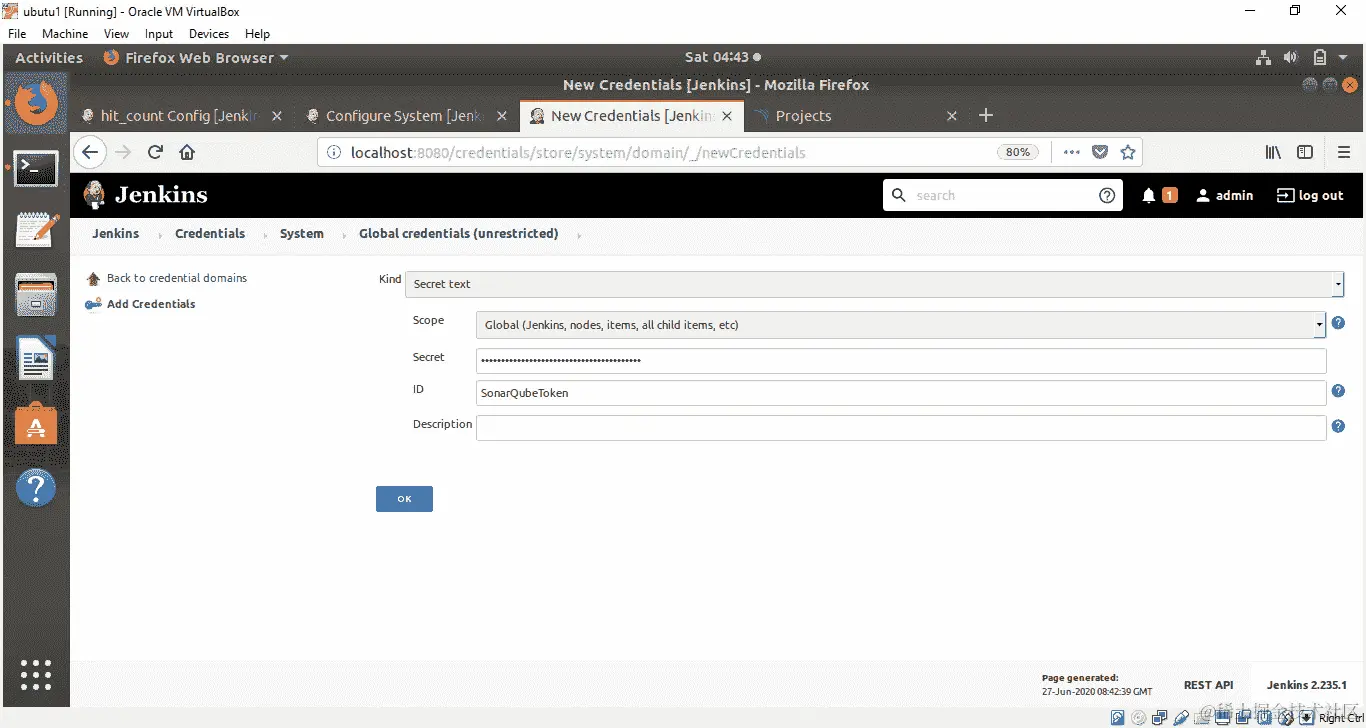The height and width of the screenshot is (728, 1366).
Task: Open Text Editor dock icon
Action: pos(36,230)
